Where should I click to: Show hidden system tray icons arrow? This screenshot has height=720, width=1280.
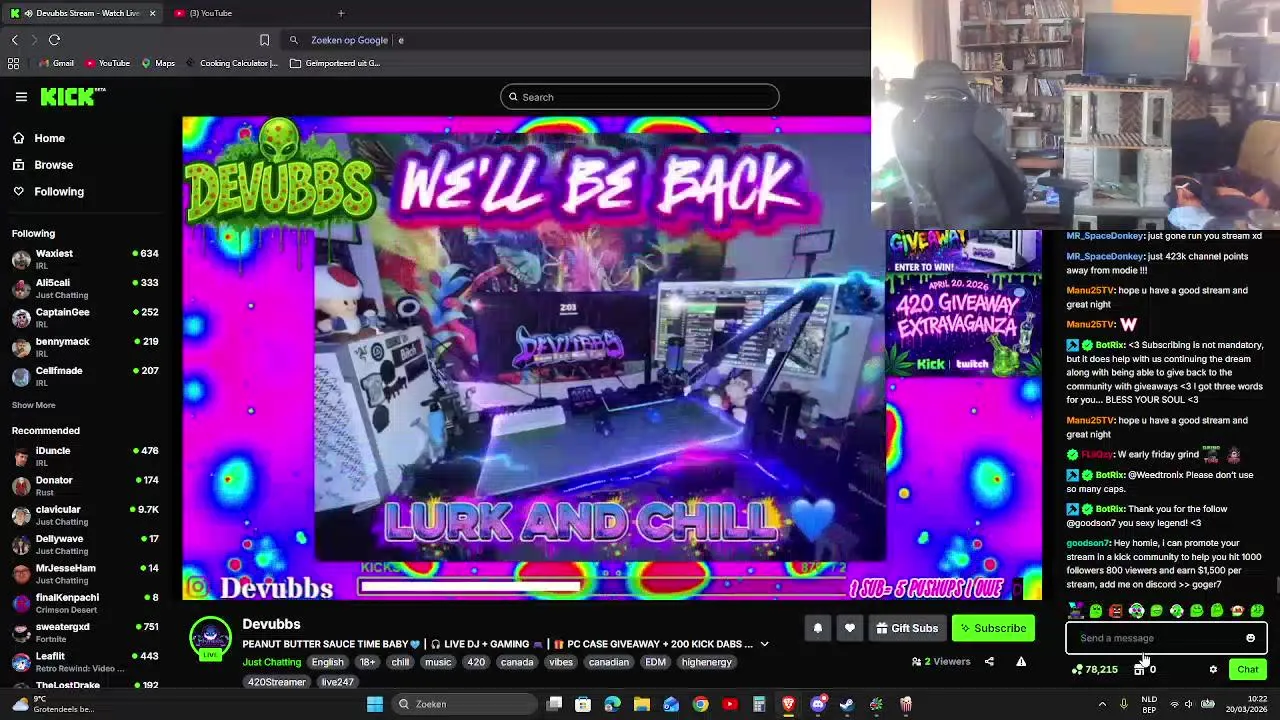coord(1102,704)
